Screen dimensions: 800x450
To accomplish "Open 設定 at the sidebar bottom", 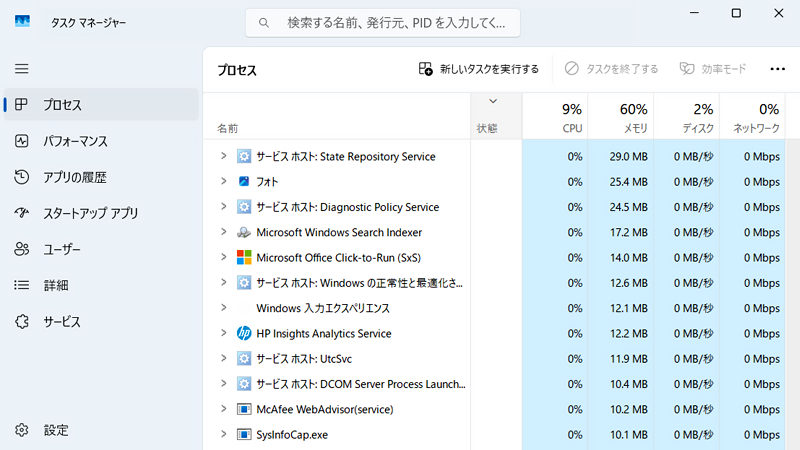I will tap(56, 430).
